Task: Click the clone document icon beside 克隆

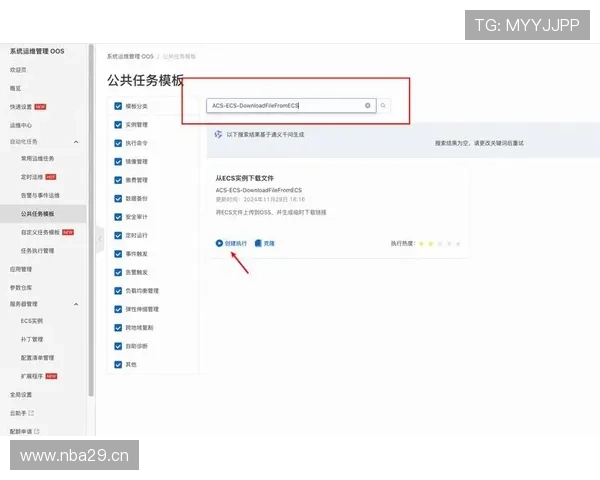Action: coord(258,243)
